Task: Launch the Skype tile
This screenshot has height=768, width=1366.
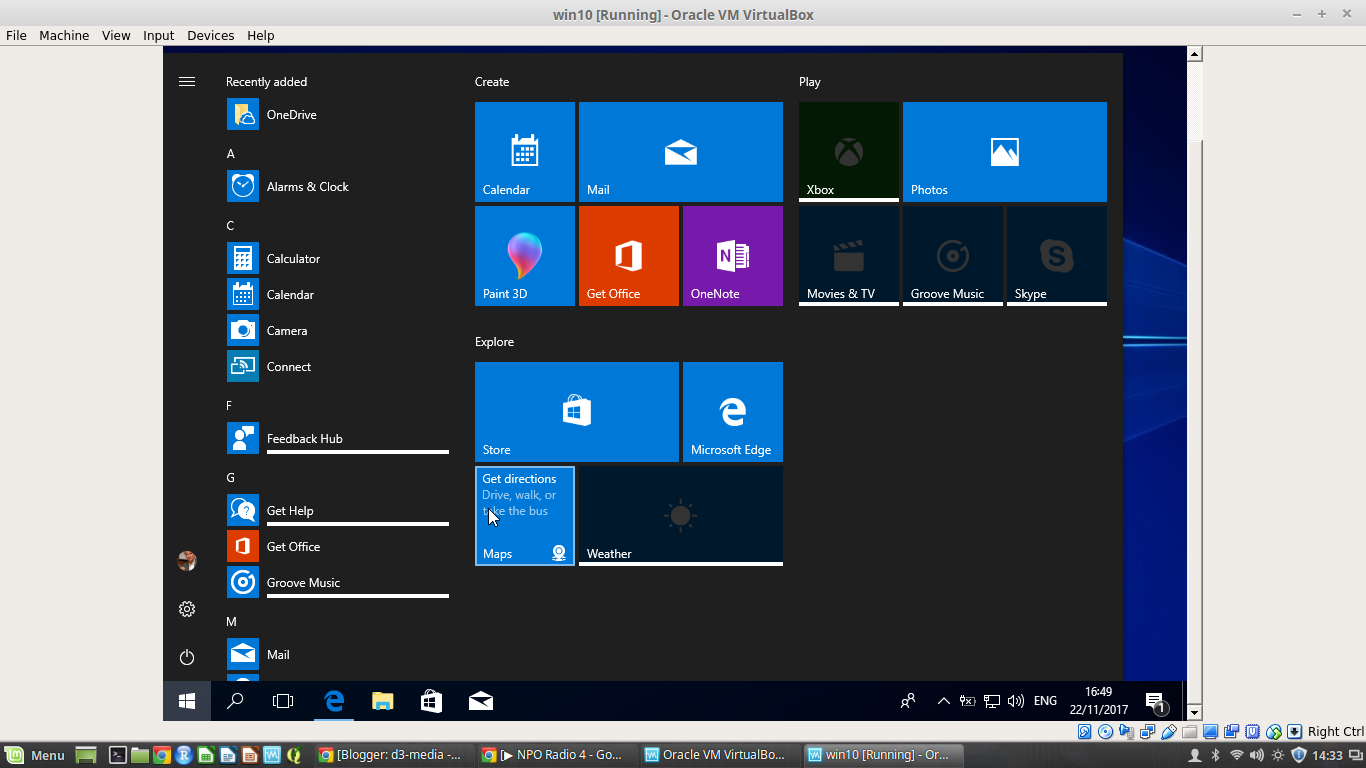Action: 1056,255
